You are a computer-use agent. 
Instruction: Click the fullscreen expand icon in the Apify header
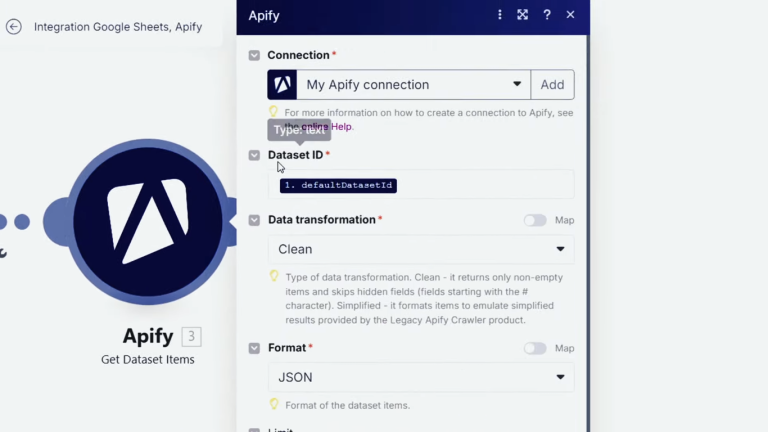(x=523, y=15)
